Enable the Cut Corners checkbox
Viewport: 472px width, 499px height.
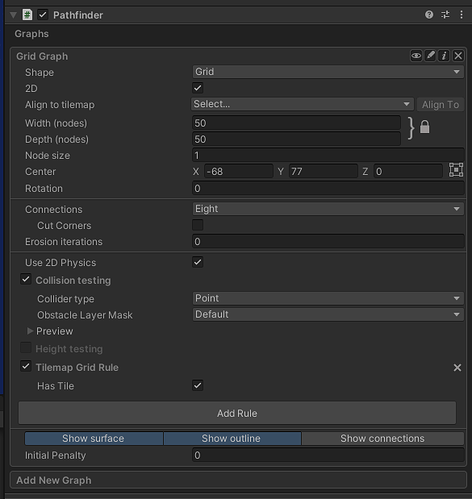(198, 225)
